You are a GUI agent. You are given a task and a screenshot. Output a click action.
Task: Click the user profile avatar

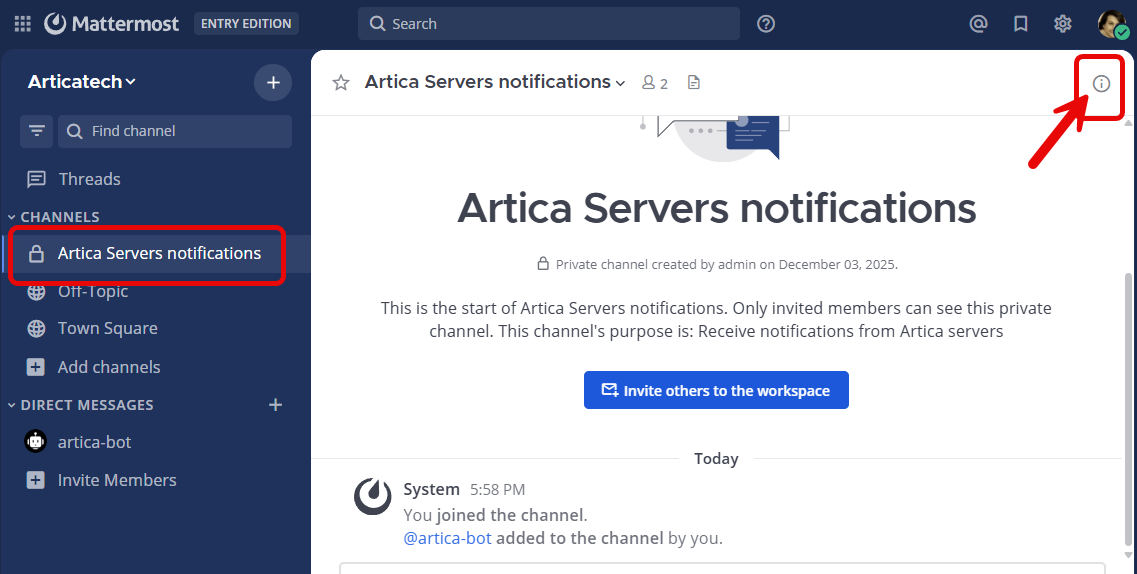(x=1111, y=24)
